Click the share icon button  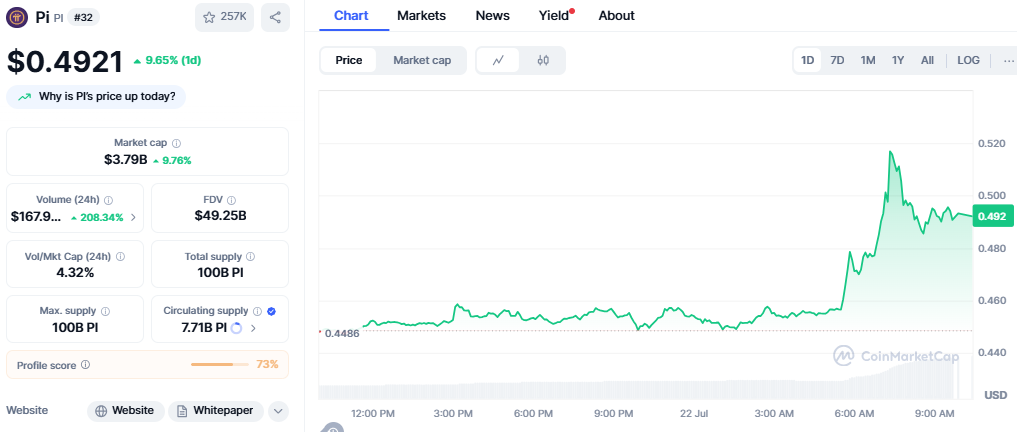(x=276, y=18)
